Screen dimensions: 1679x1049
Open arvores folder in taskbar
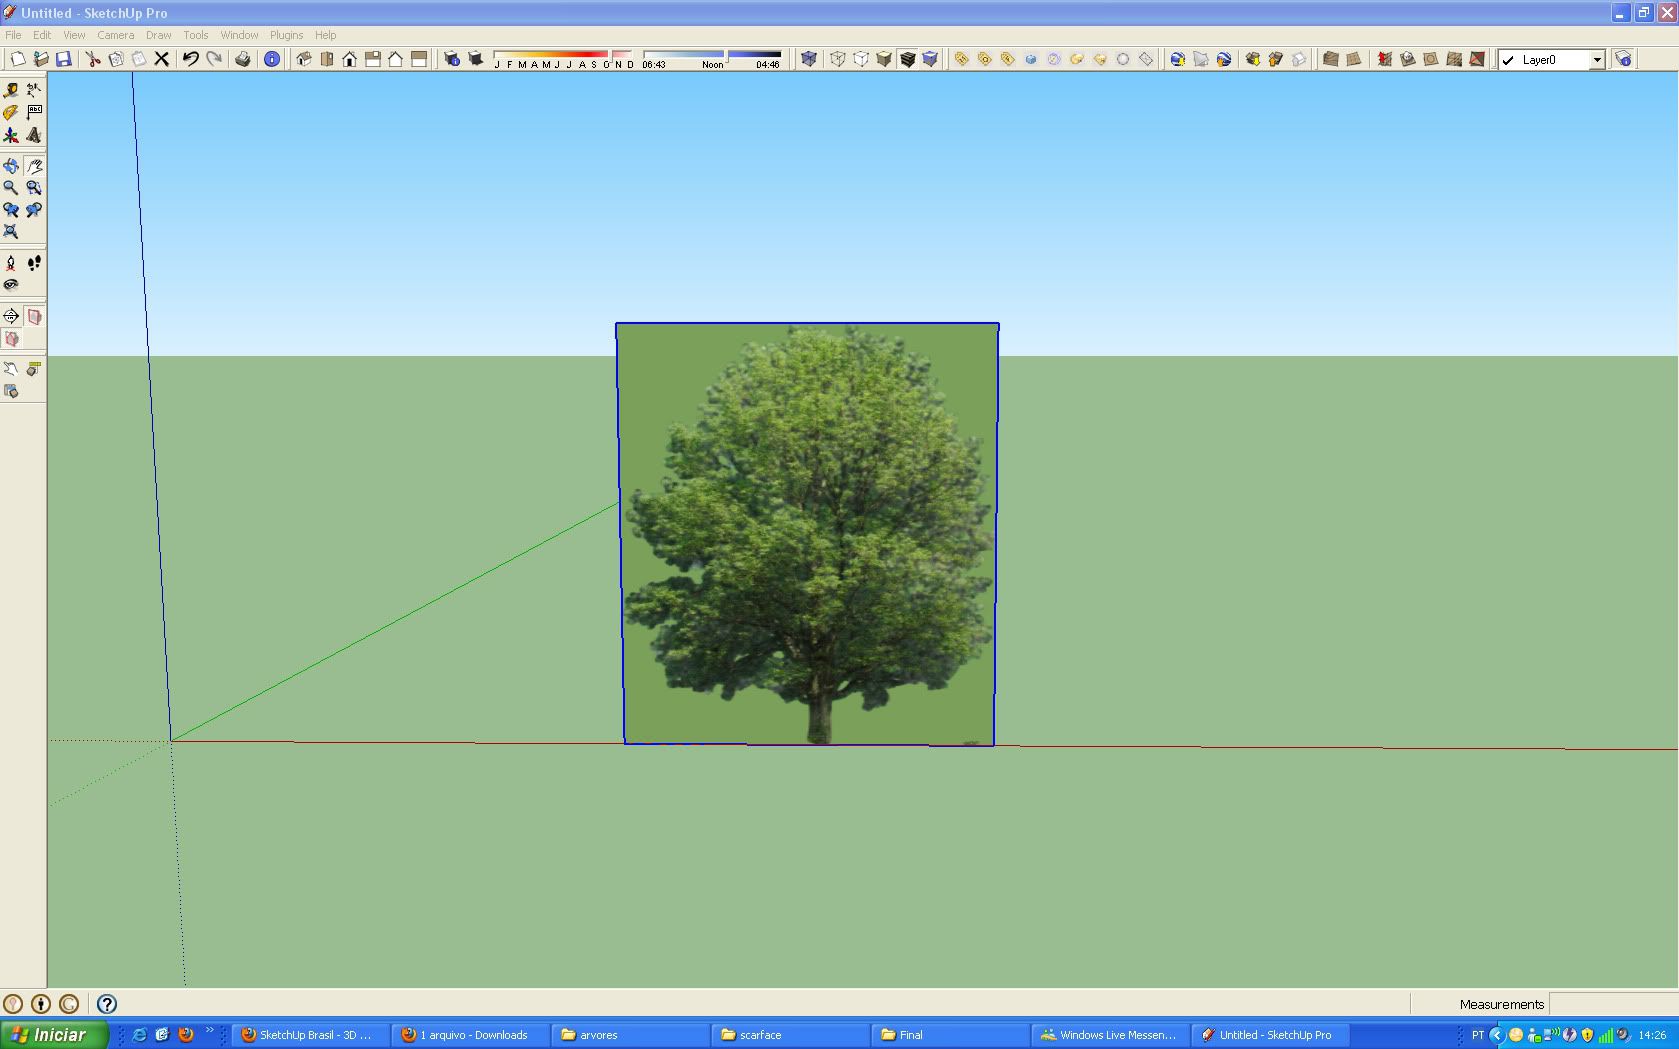point(631,1035)
